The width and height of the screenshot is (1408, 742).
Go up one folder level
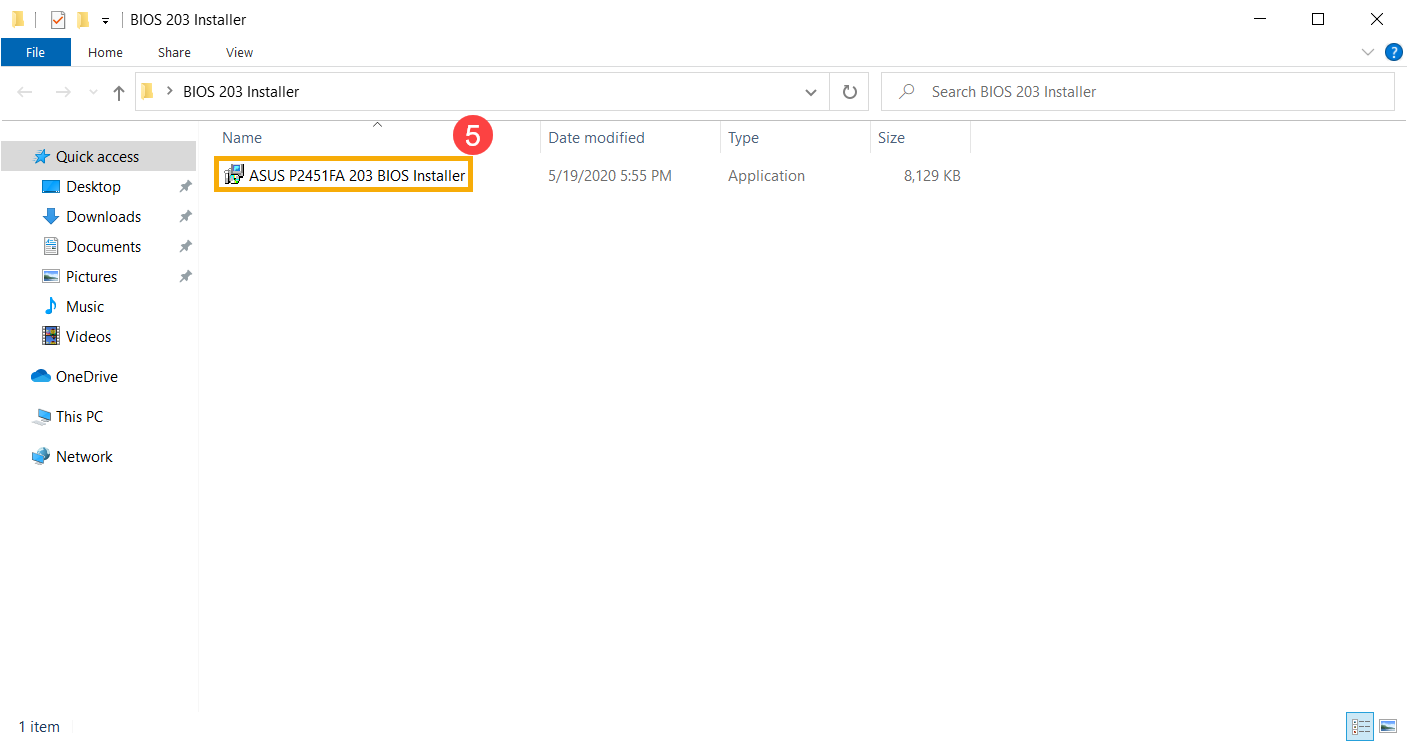coord(119,92)
